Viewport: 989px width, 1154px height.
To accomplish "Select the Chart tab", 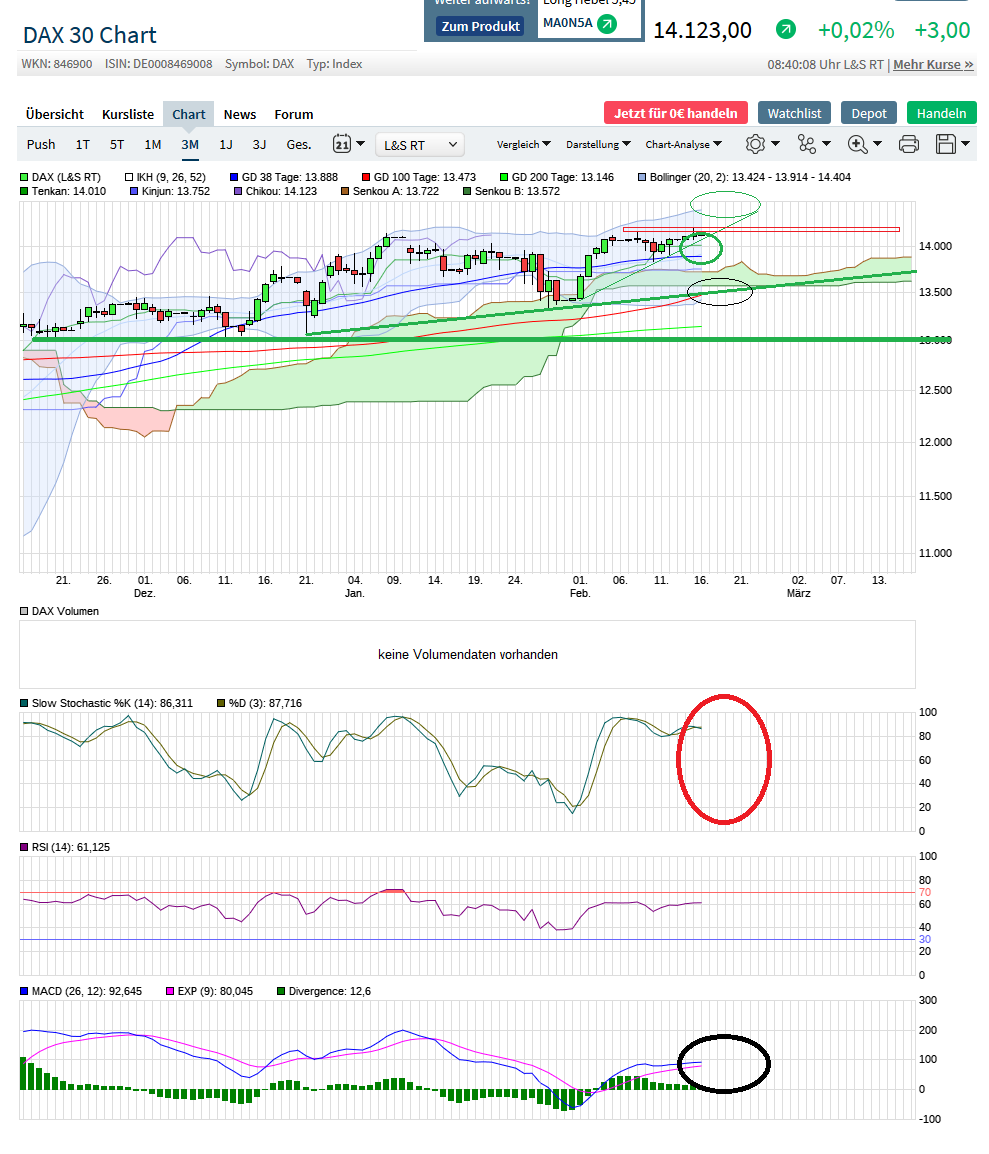I will pyautogui.click(x=188, y=114).
